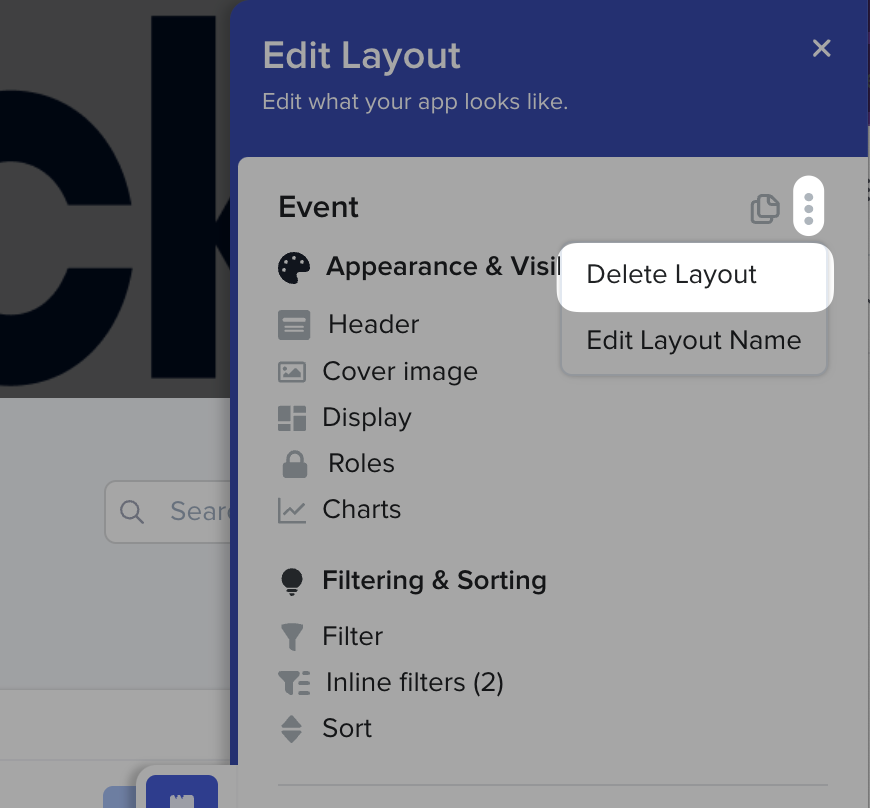
Task: Open the Cover image settings
Action: [400, 372]
